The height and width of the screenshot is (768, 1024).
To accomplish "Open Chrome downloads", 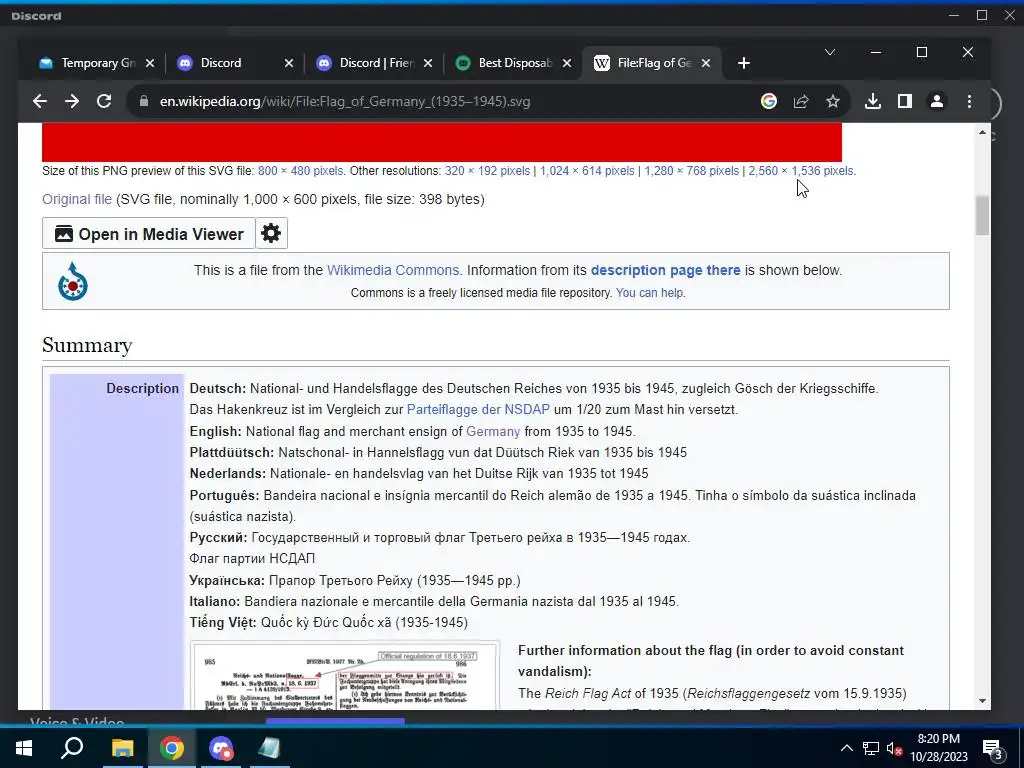I will click(872, 101).
